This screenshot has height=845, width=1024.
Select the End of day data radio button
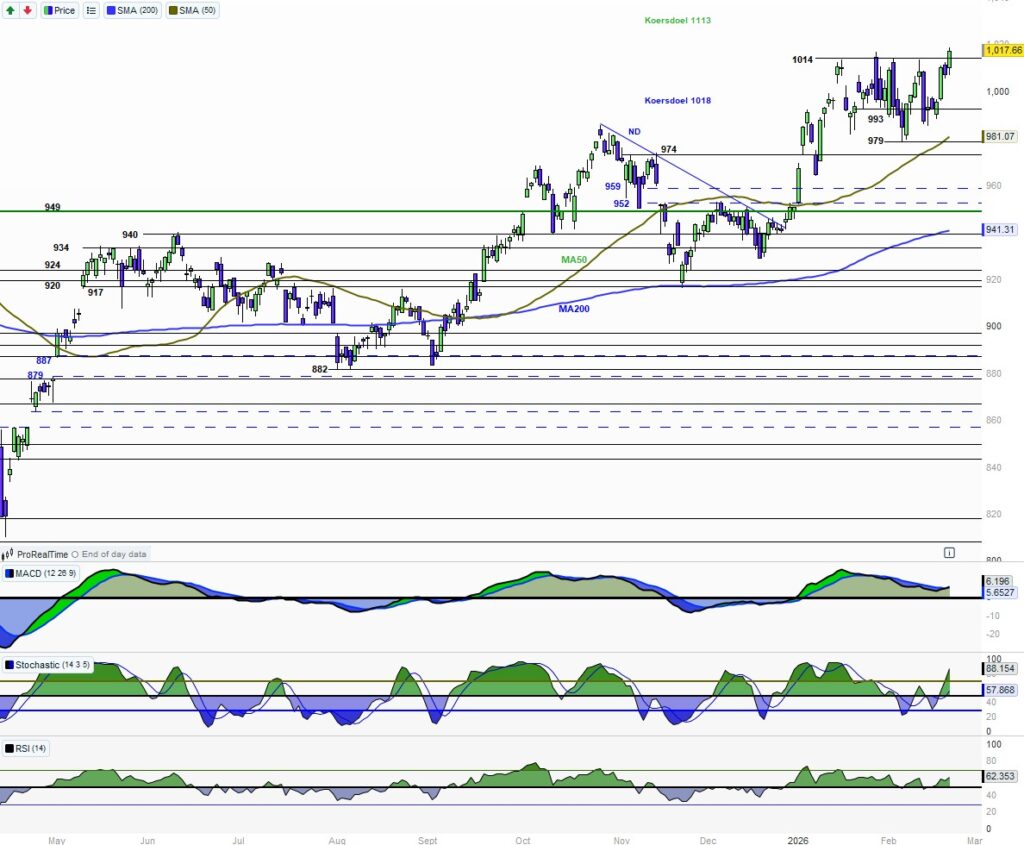[76, 554]
